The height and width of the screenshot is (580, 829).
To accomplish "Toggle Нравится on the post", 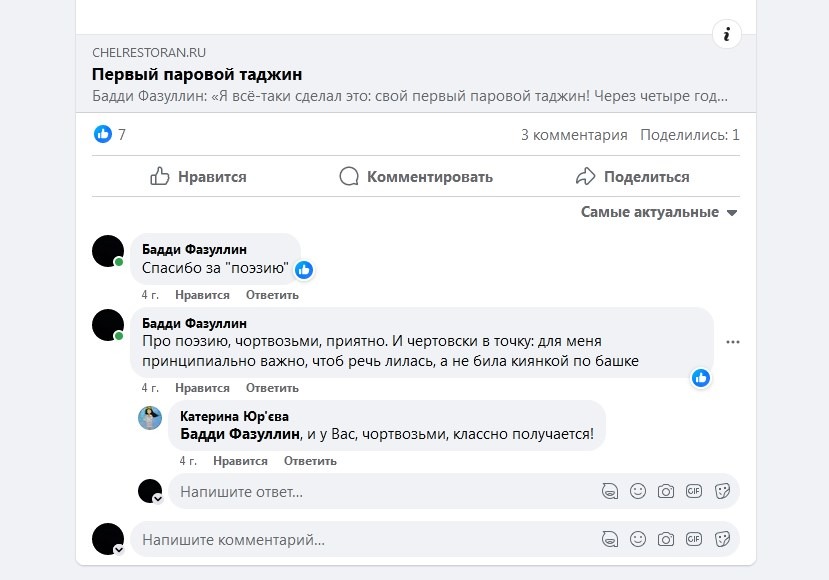I will [x=198, y=177].
